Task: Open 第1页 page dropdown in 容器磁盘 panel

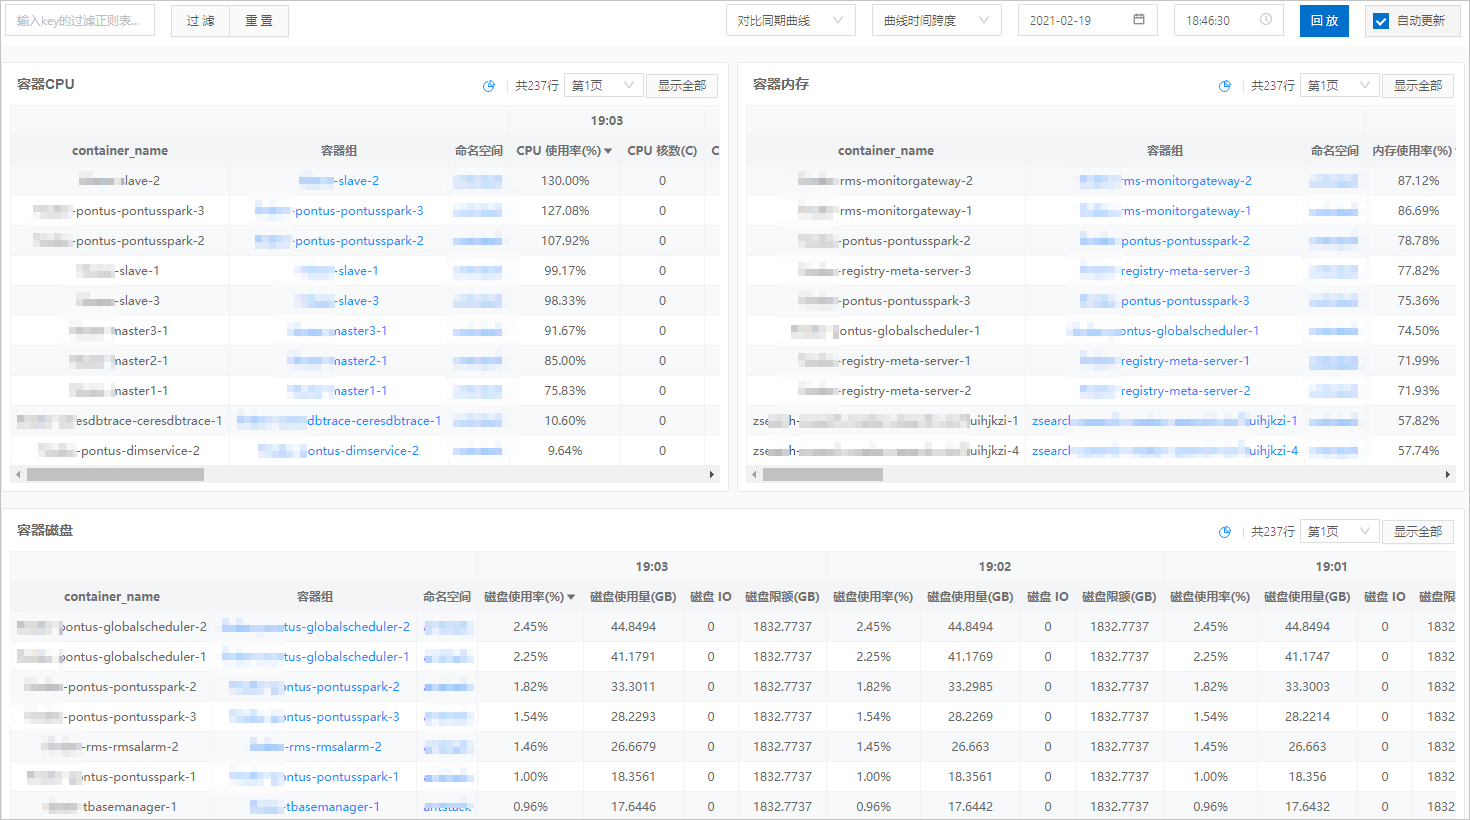Action: coord(1340,532)
